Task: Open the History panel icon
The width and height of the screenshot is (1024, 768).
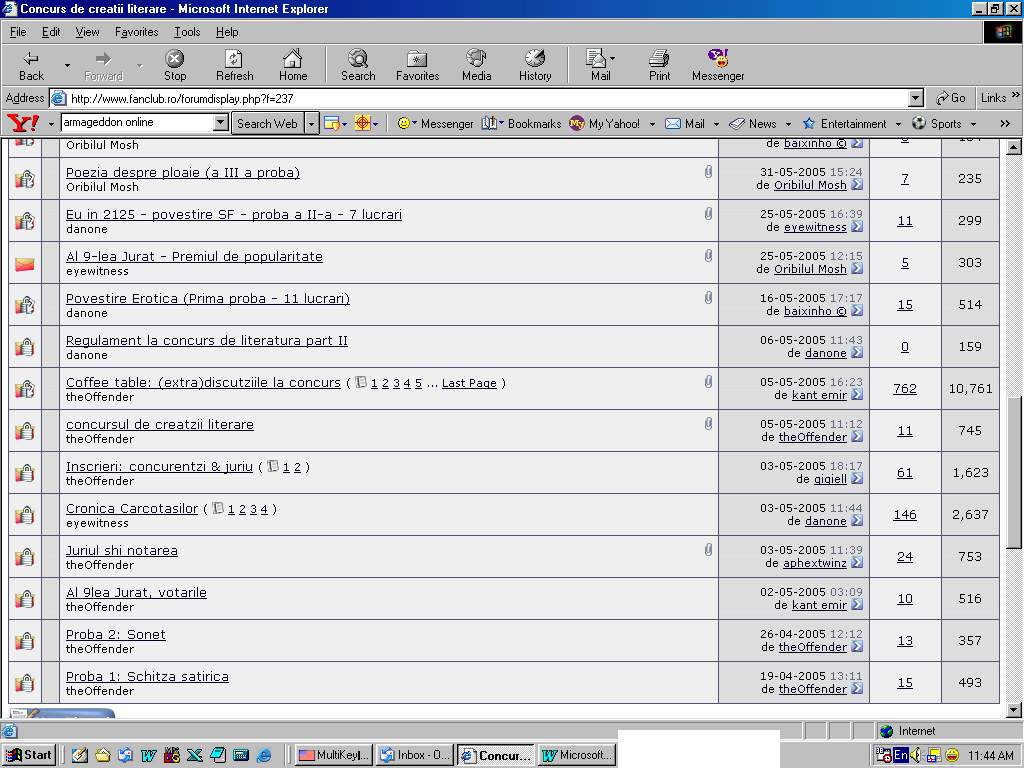Action: [x=535, y=66]
